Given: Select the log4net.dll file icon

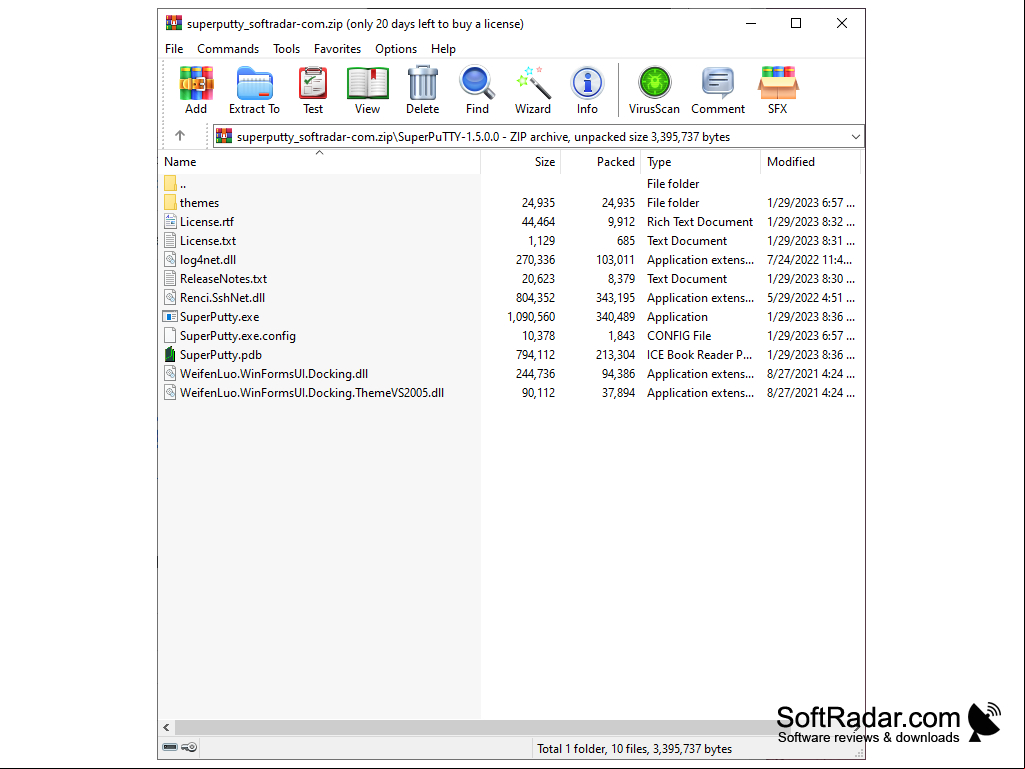Looking at the screenshot, I should tap(170, 259).
